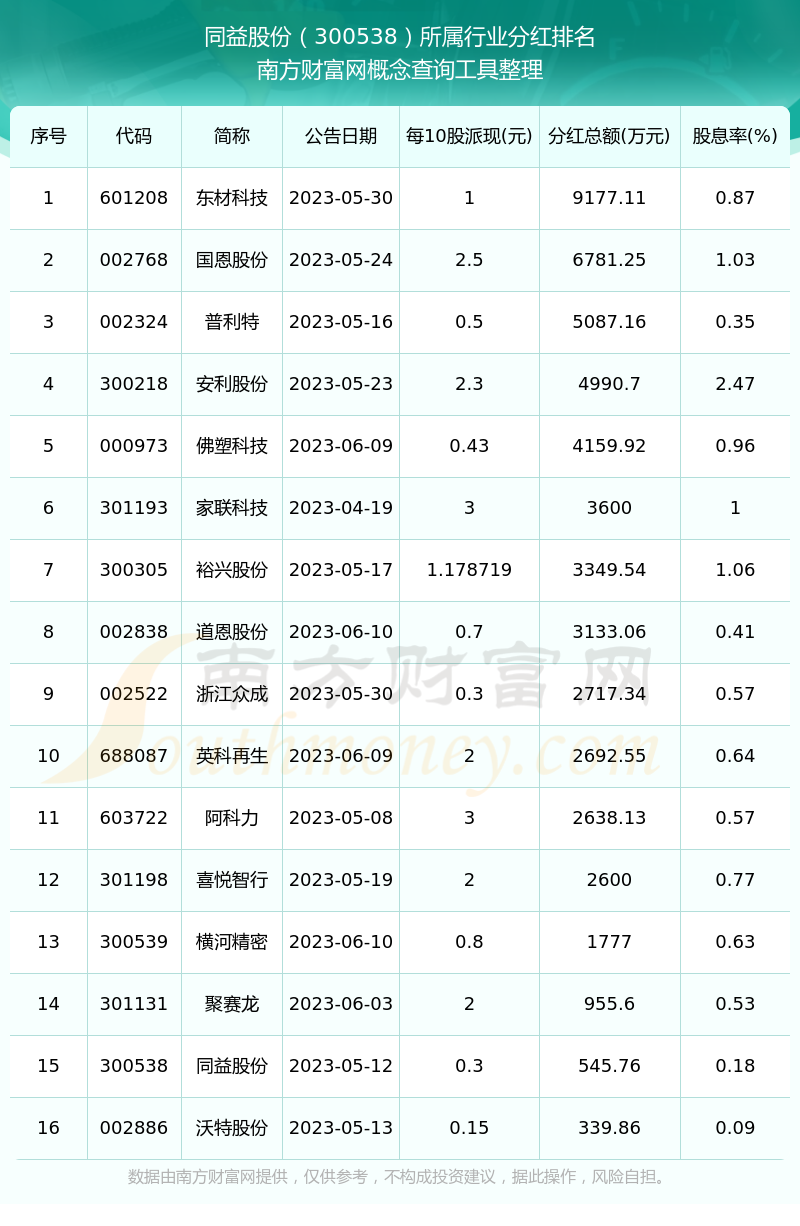Click the 简称 column header

click(232, 137)
